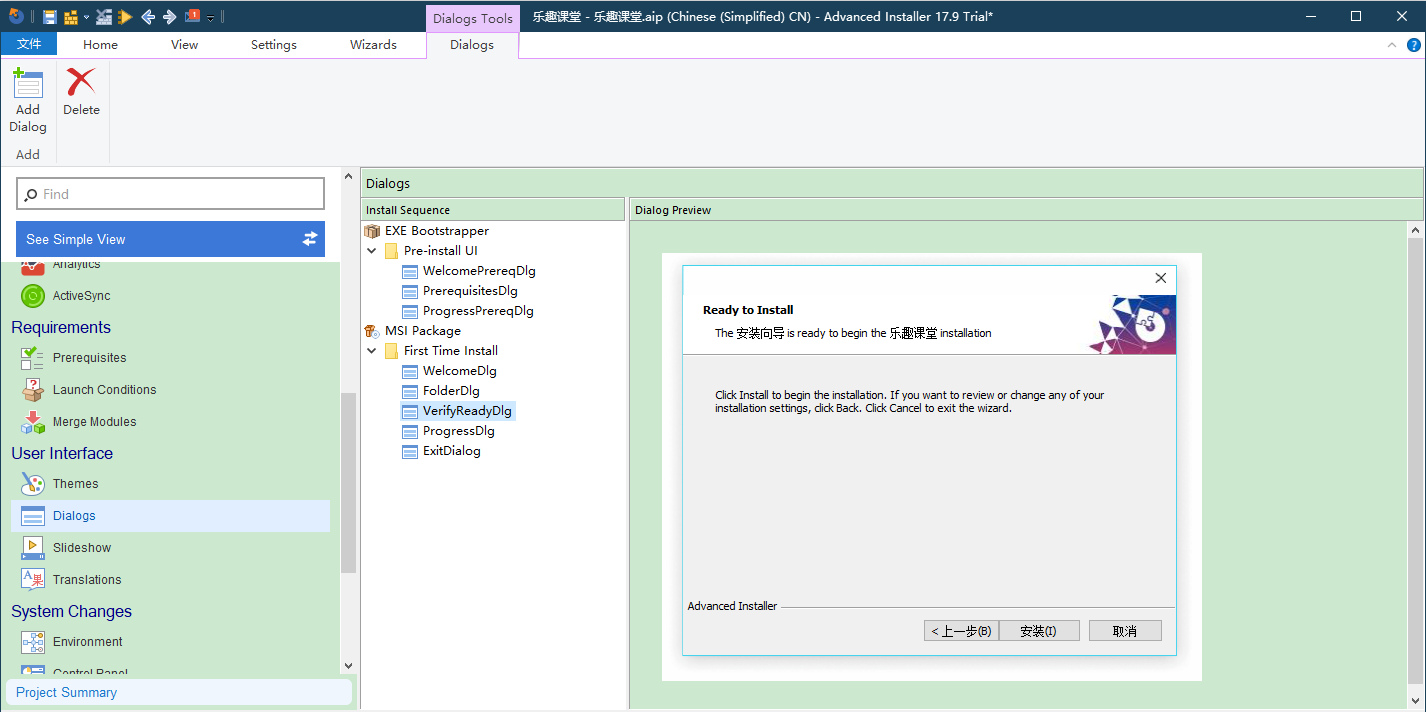
Task: Select ExitDialog in the tree
Action: (x=452, y=451)
